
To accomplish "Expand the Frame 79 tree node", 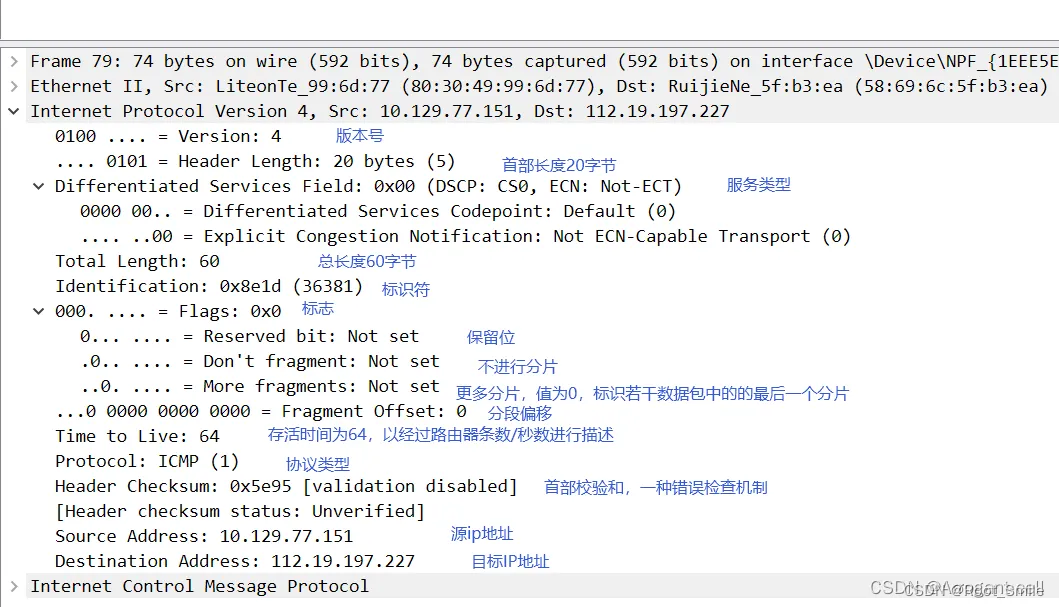I will [x=14, y=61].
